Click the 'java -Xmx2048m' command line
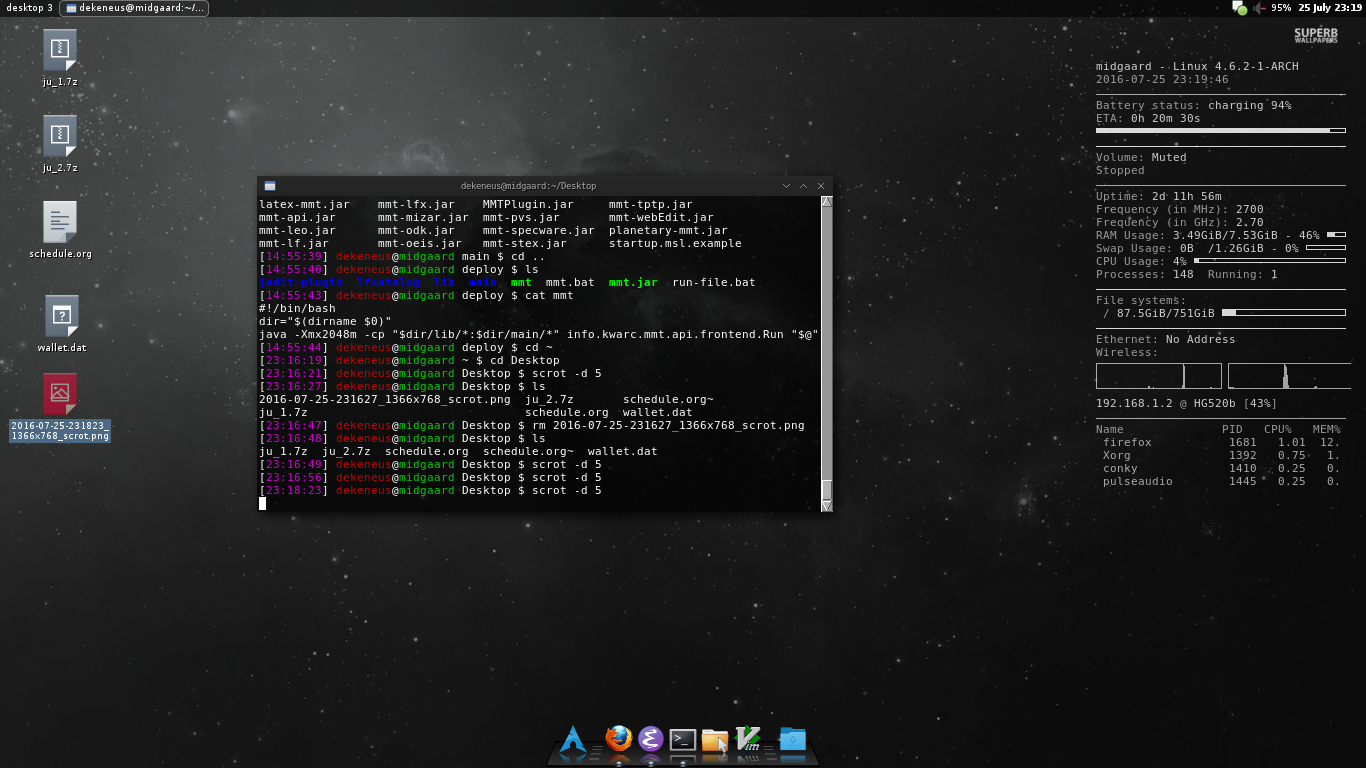The height and width of the screenshot is (768, 1366). [x=539, y=334]
